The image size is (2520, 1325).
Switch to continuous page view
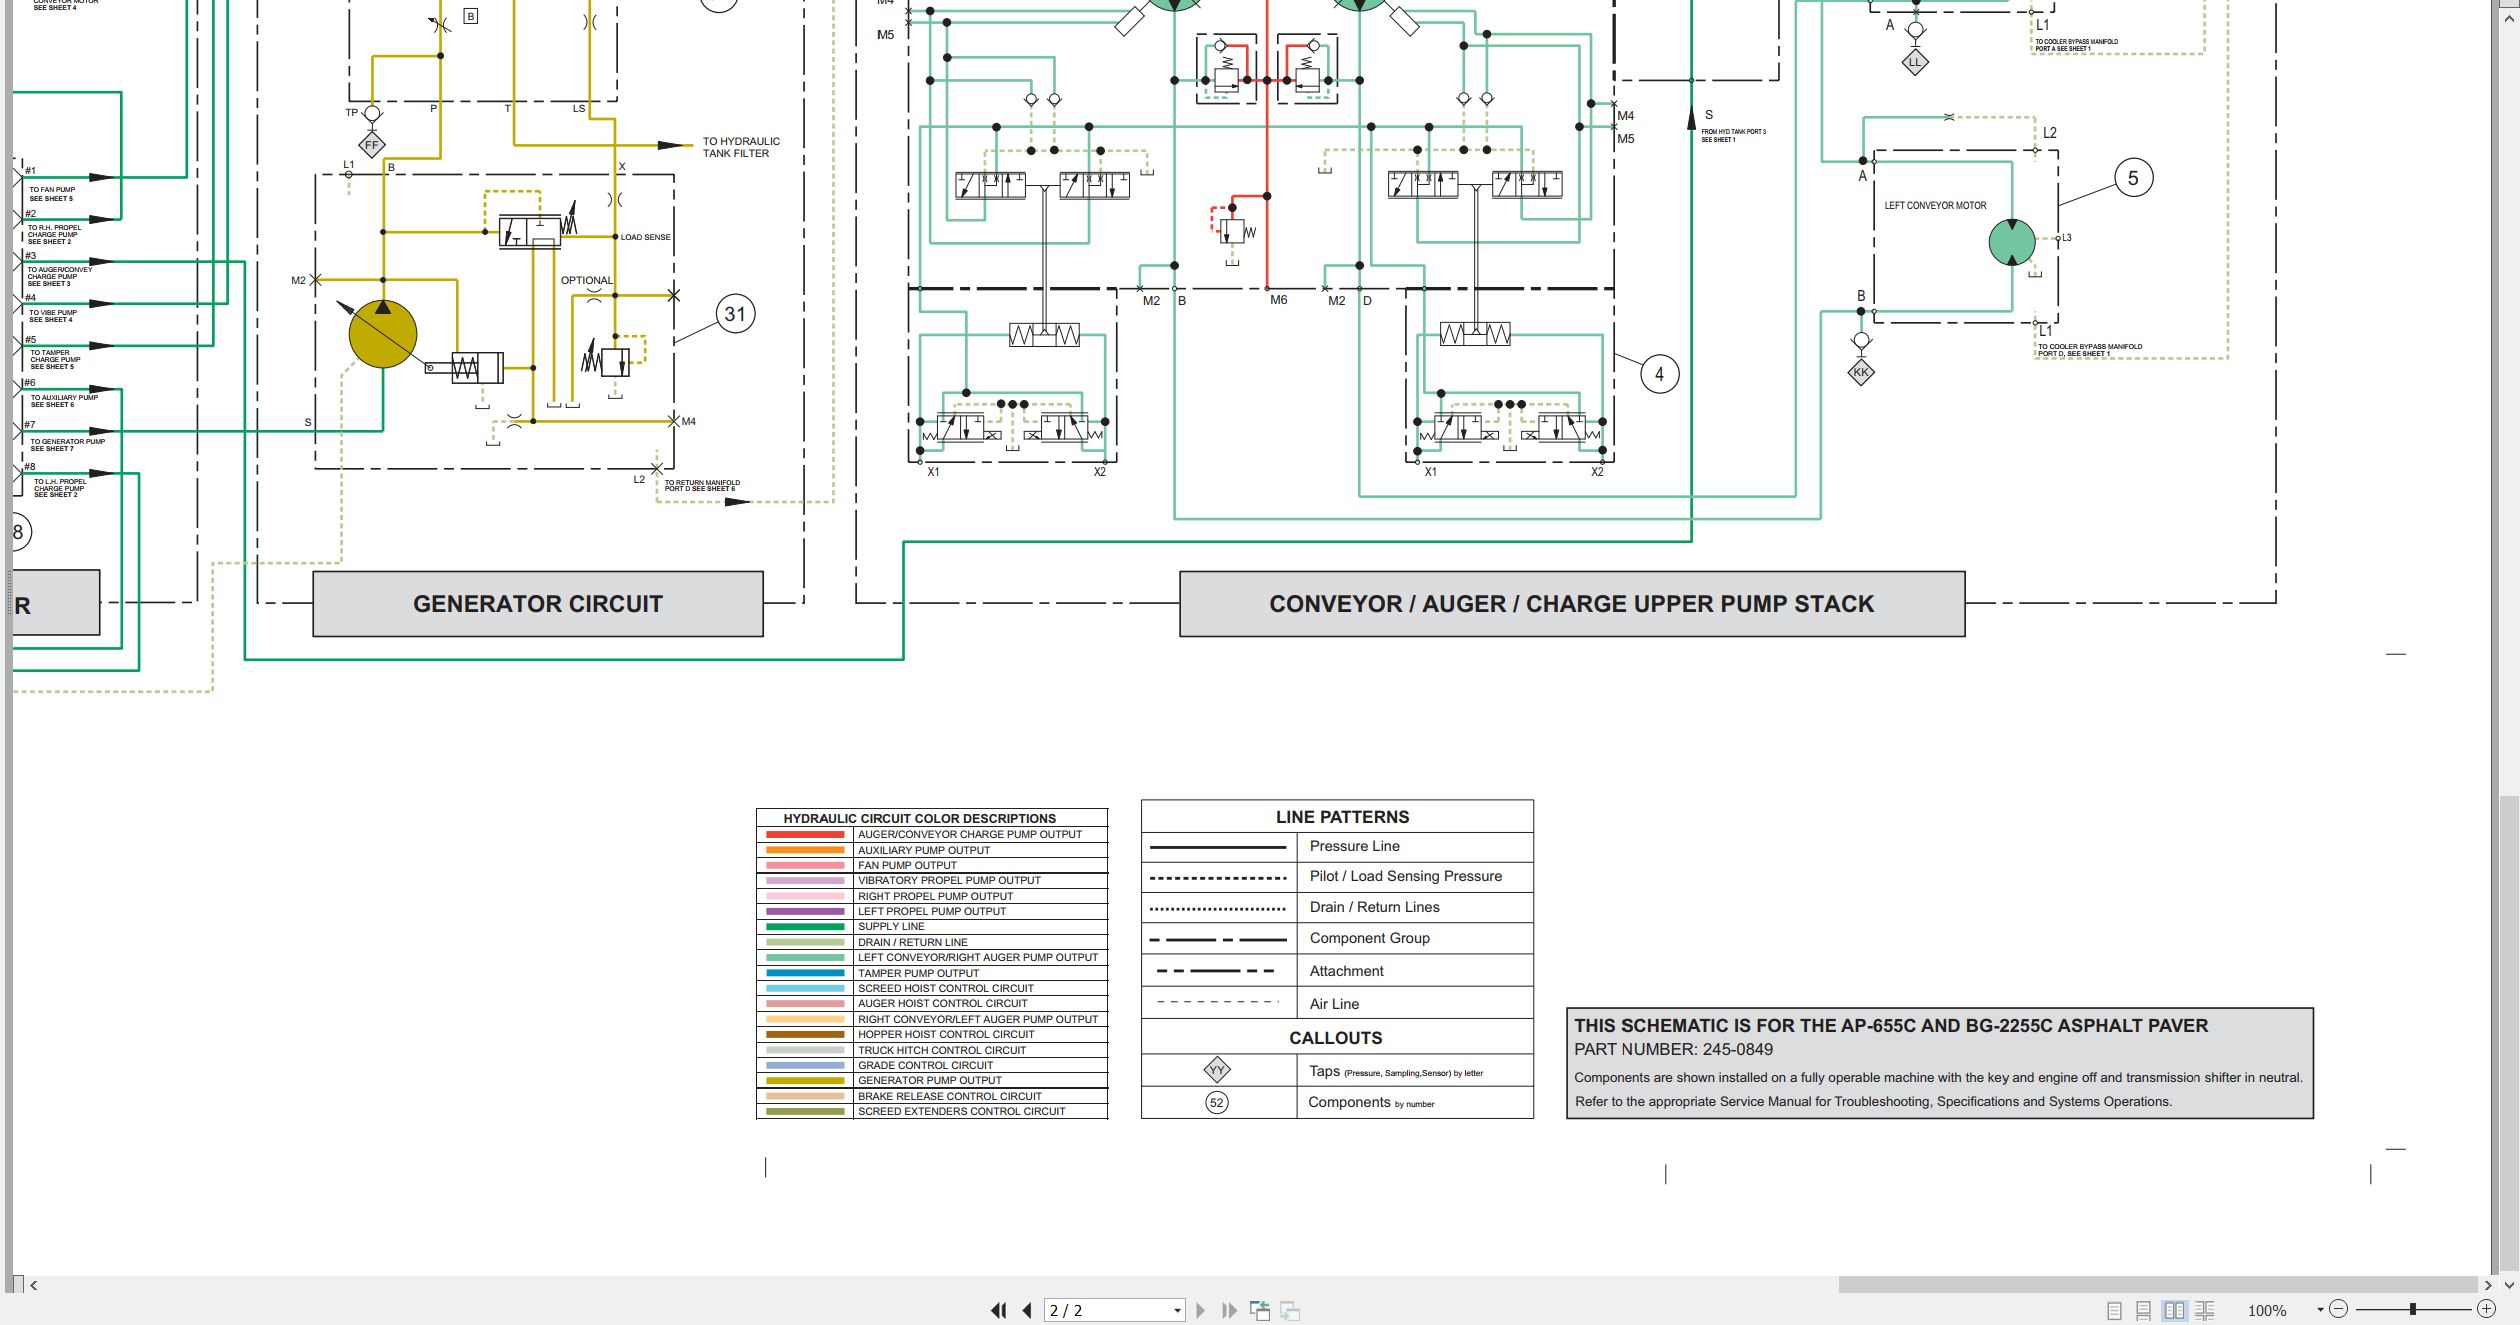[x=2143, y=1310]
